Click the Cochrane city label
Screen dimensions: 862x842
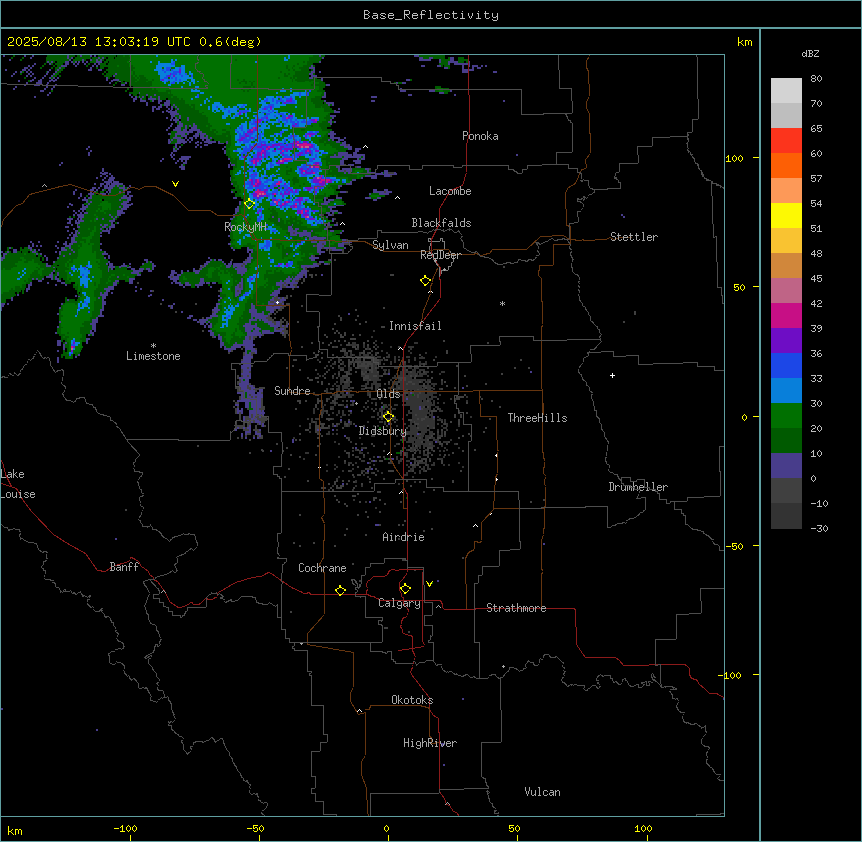coord(322,568)
